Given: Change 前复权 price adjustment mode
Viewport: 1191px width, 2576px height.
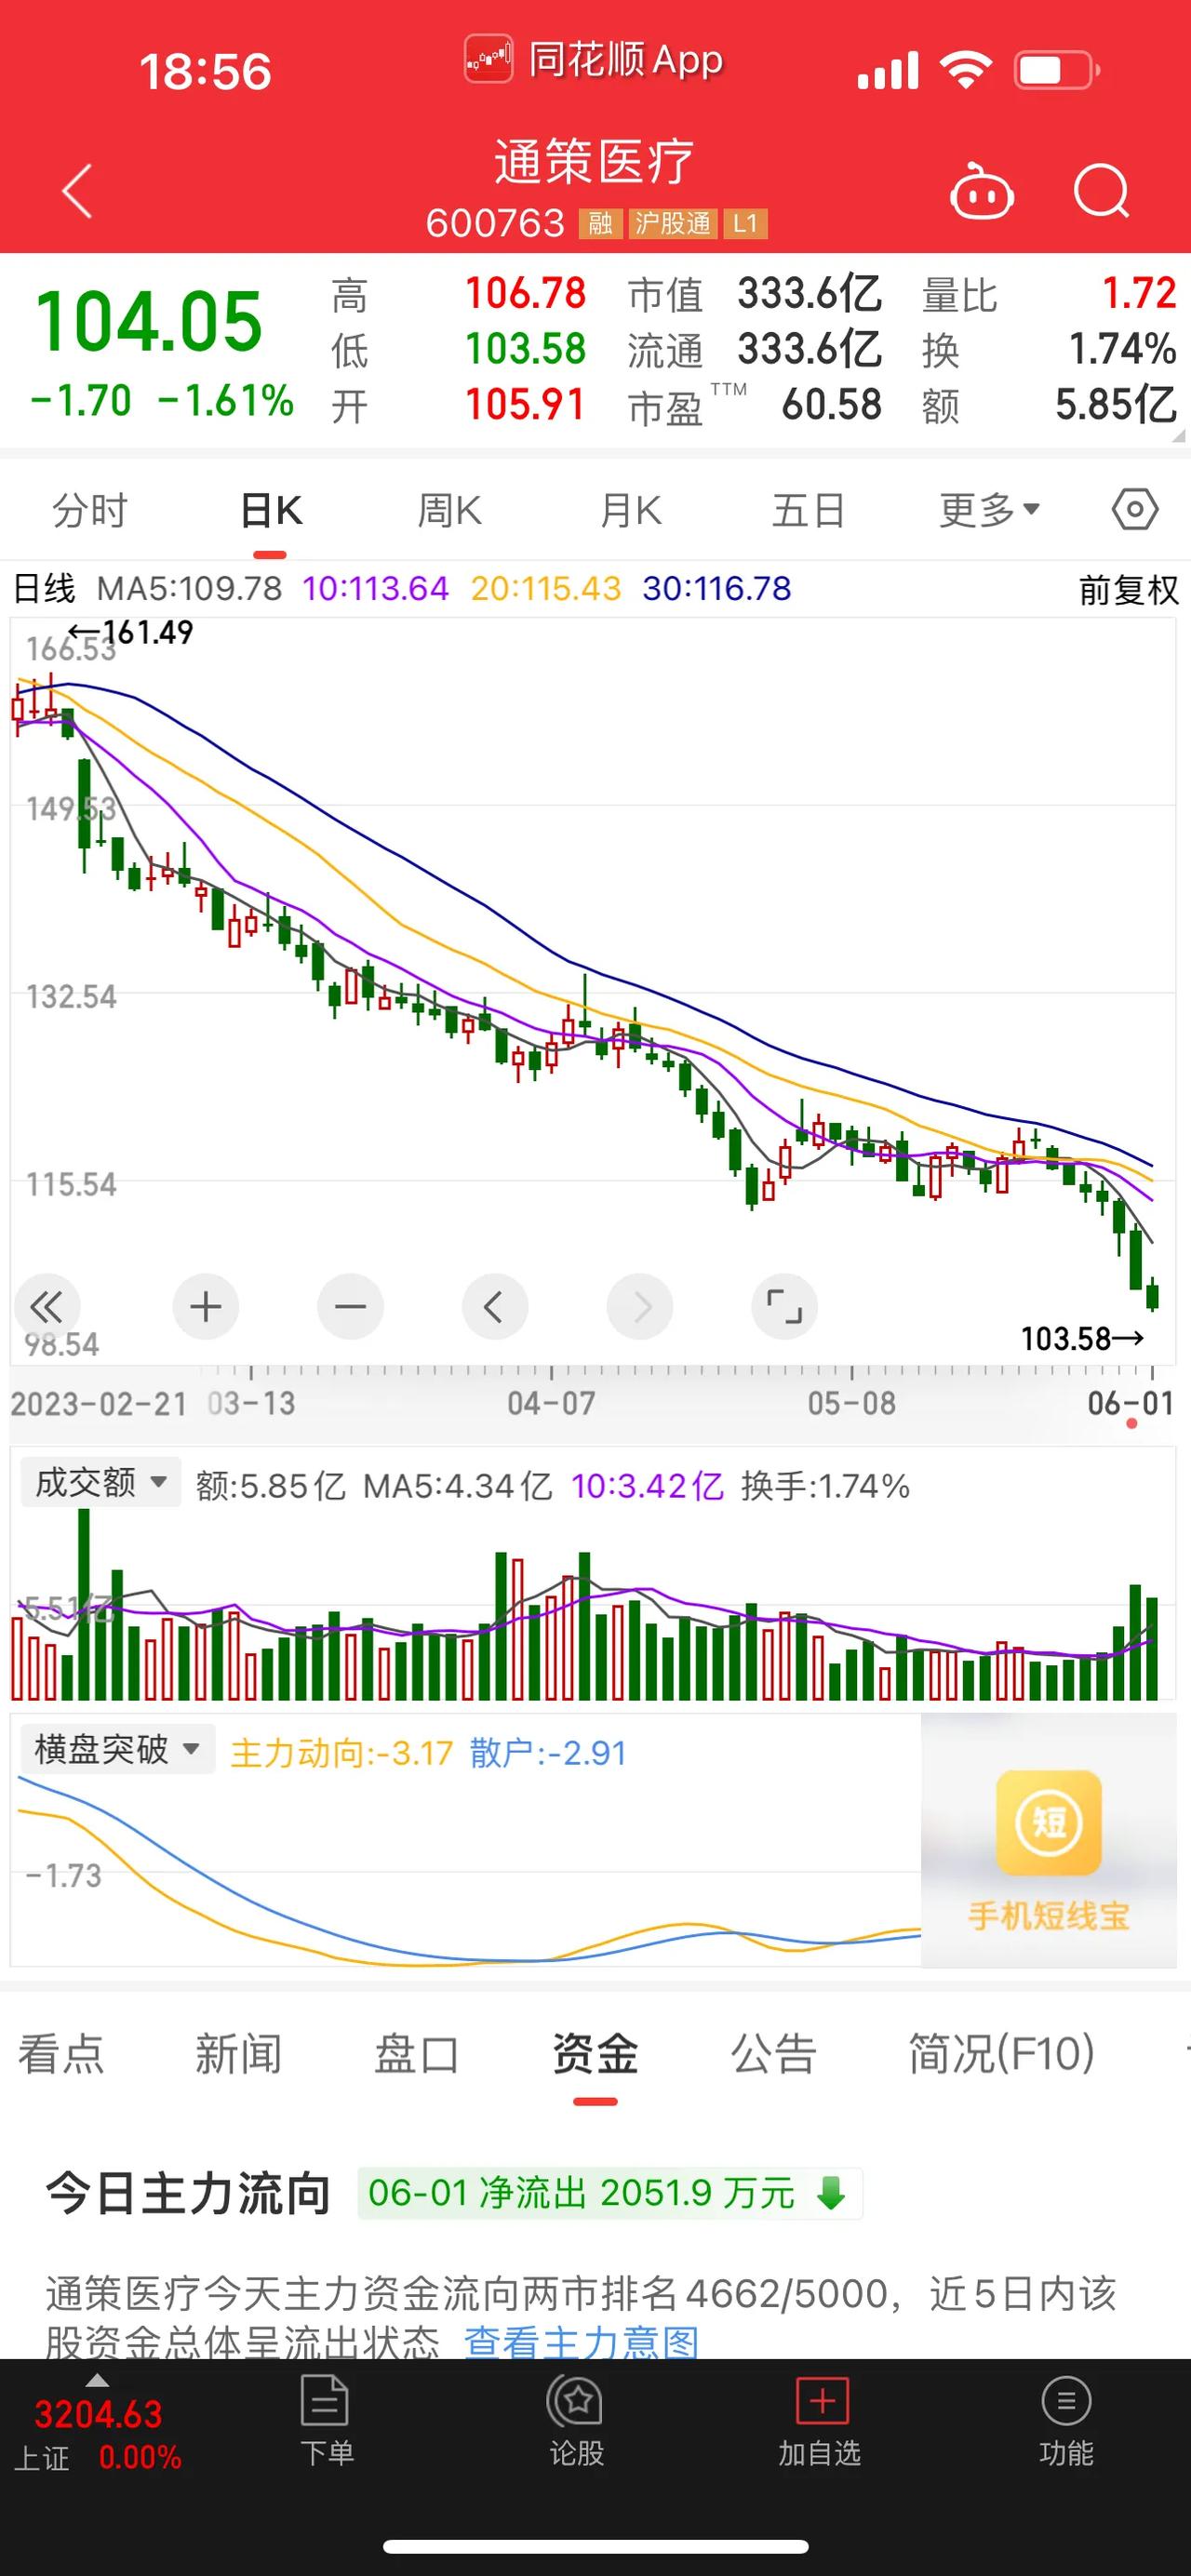Looking at the screenshot, I should [x=1128, y=590].
